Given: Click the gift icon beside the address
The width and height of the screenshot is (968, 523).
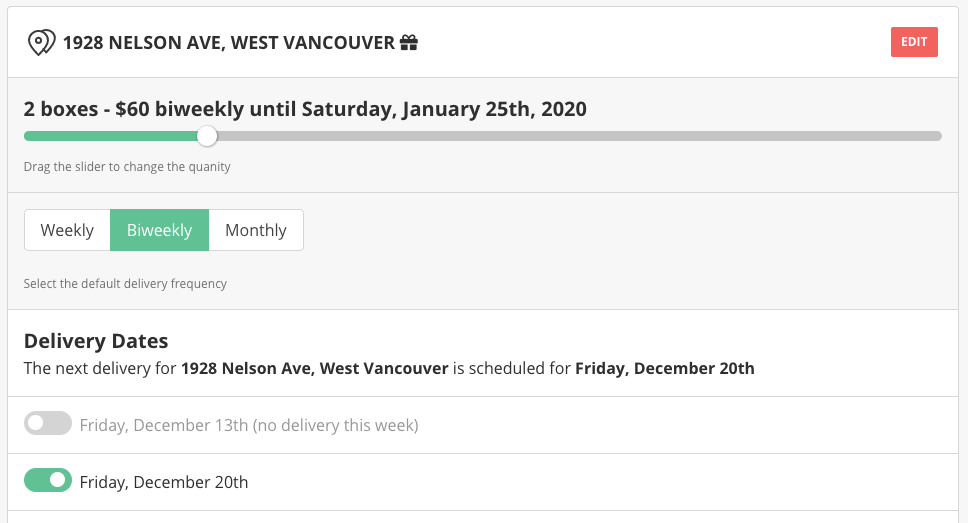Looking at the screenshot, I should (409, 43).
